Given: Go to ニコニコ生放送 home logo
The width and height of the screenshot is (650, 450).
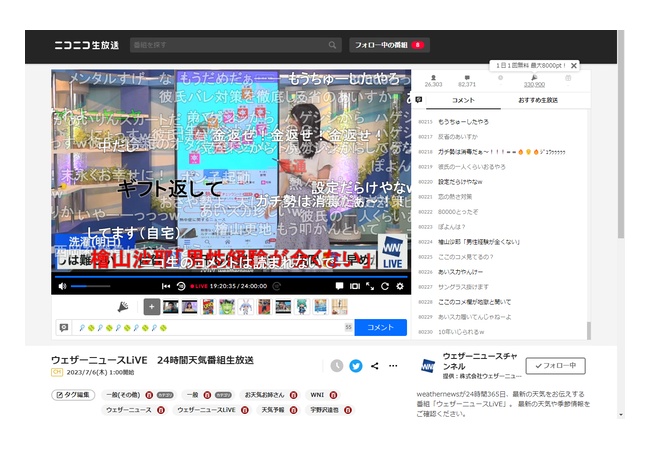Looking at the screenshot, I should coord(87,45).
